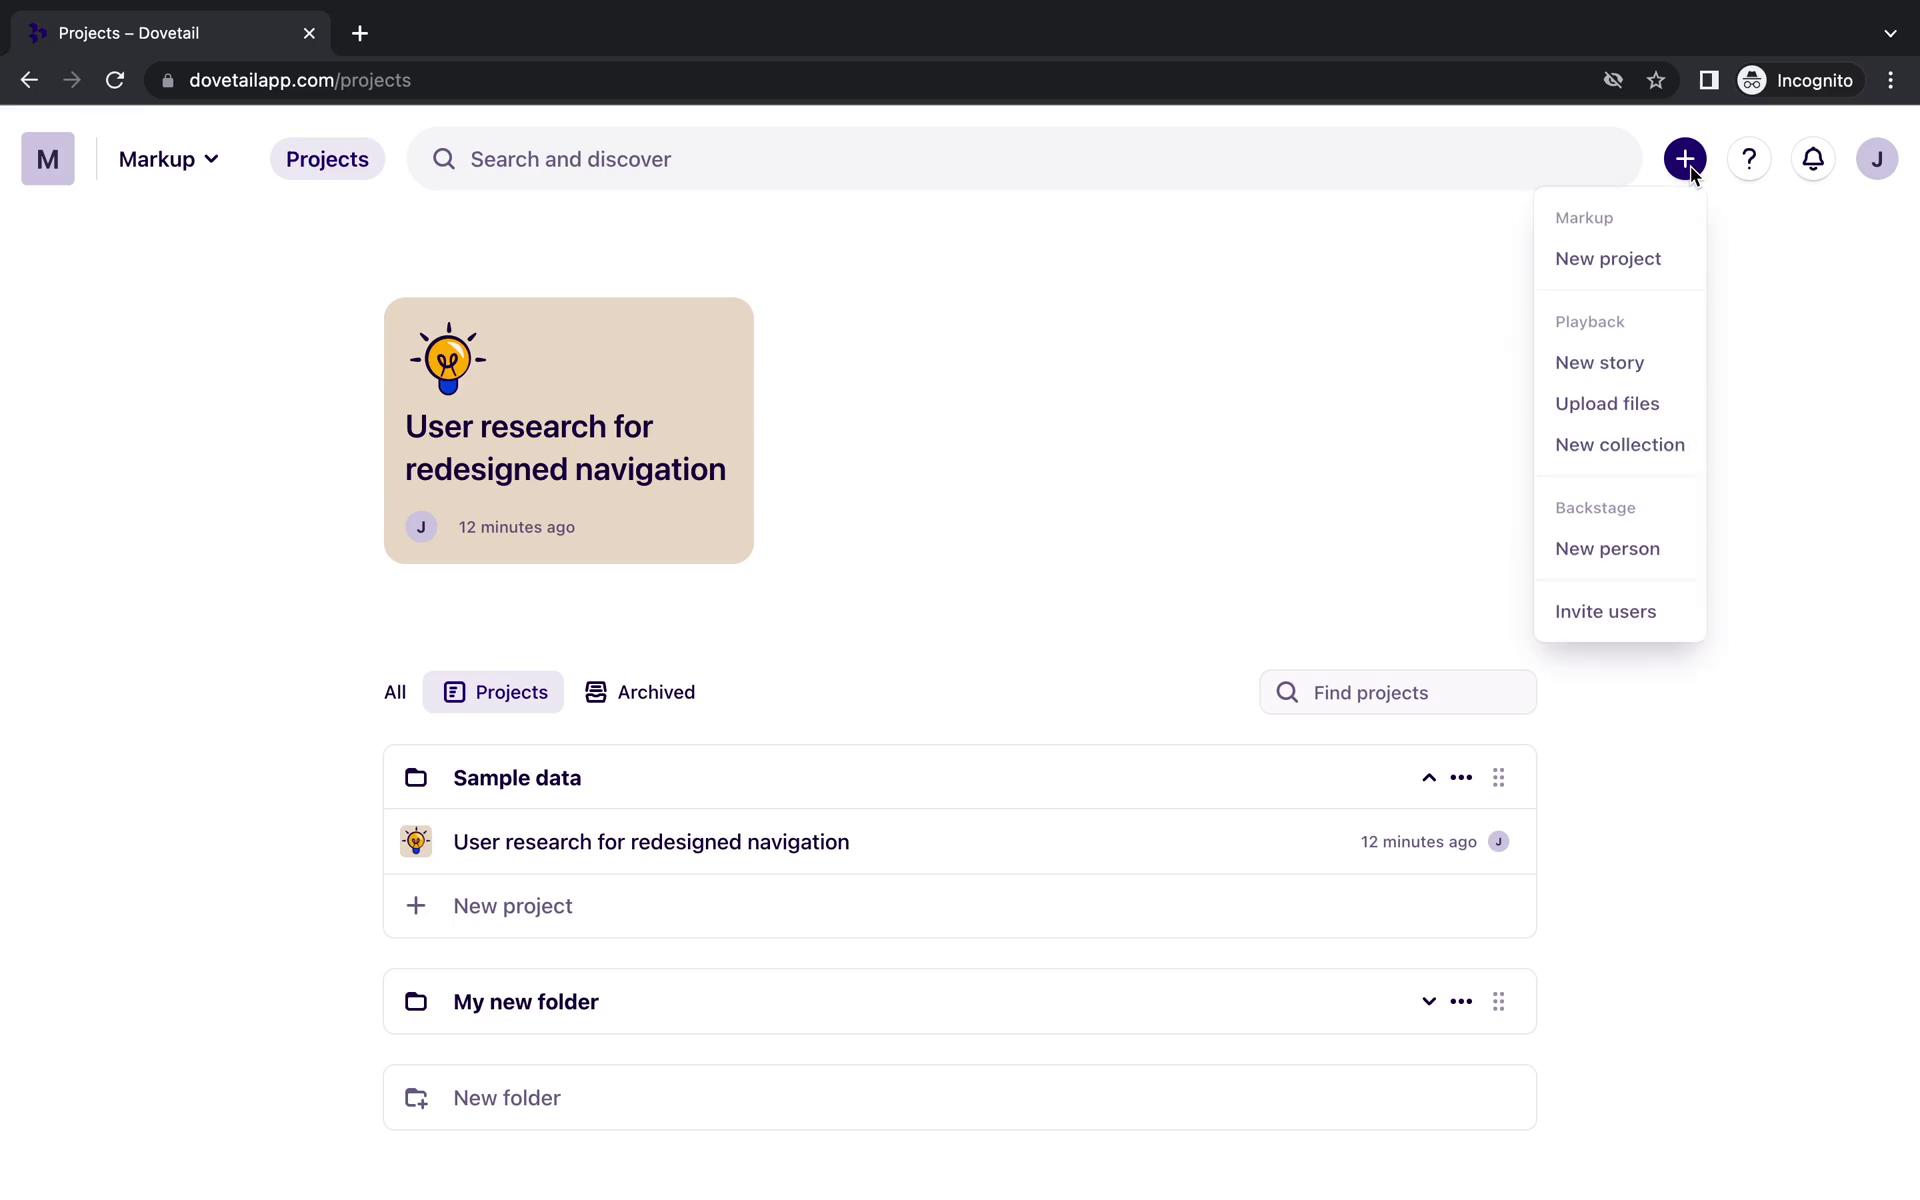Toggle All projects filter view
1920x1200 pixels.
(395, 691)
